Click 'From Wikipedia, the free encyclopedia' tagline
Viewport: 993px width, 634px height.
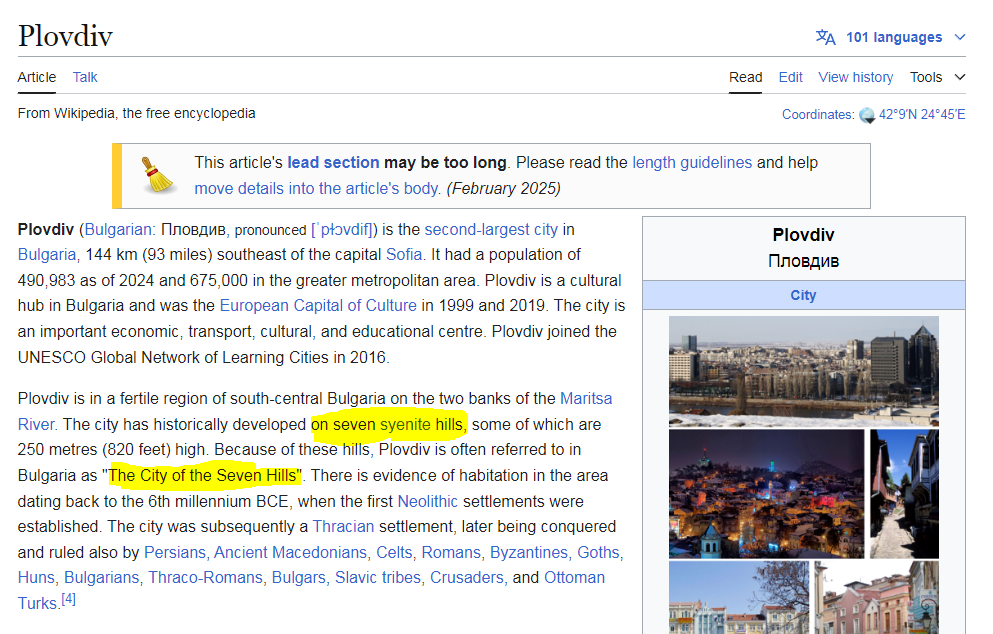tap(137, 113)
